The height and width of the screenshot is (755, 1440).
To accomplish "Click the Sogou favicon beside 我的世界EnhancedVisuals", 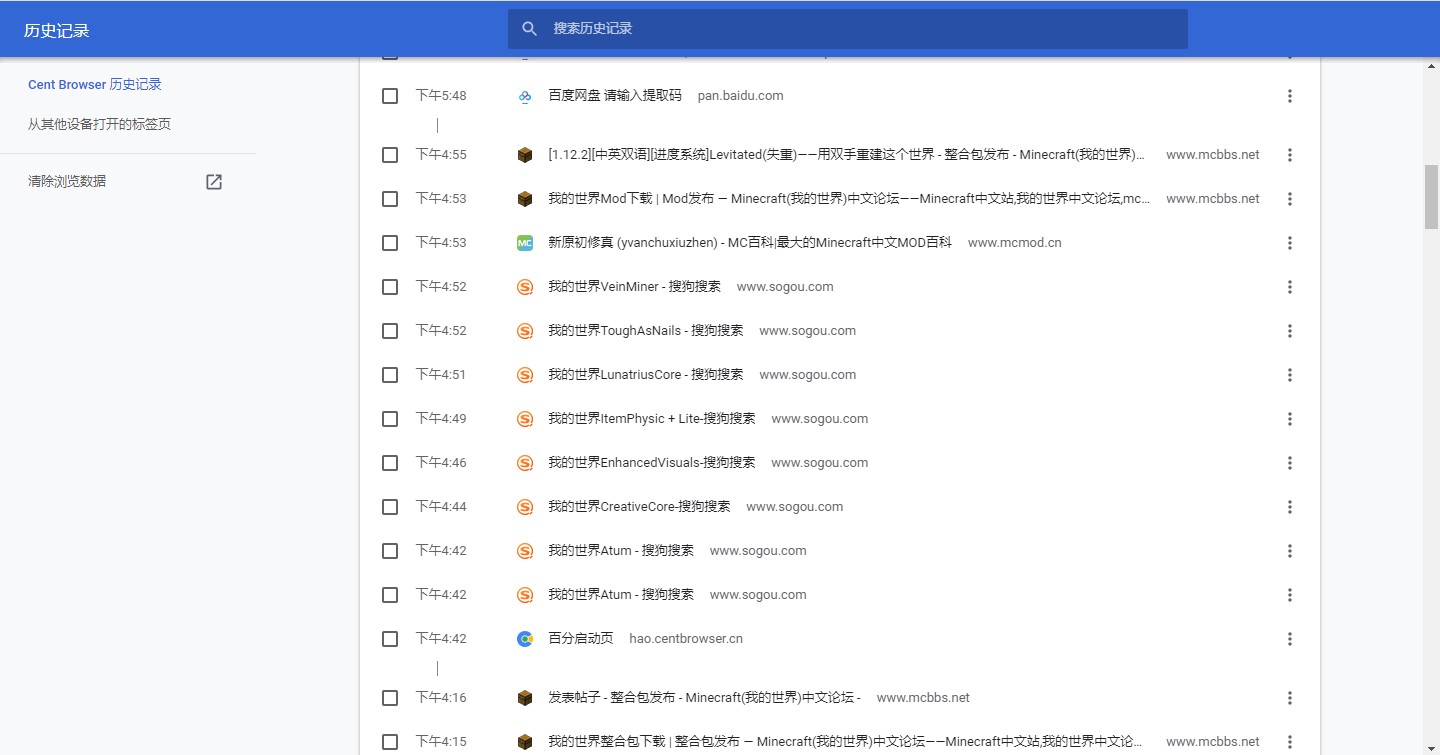I will click(x=525, y=463).
